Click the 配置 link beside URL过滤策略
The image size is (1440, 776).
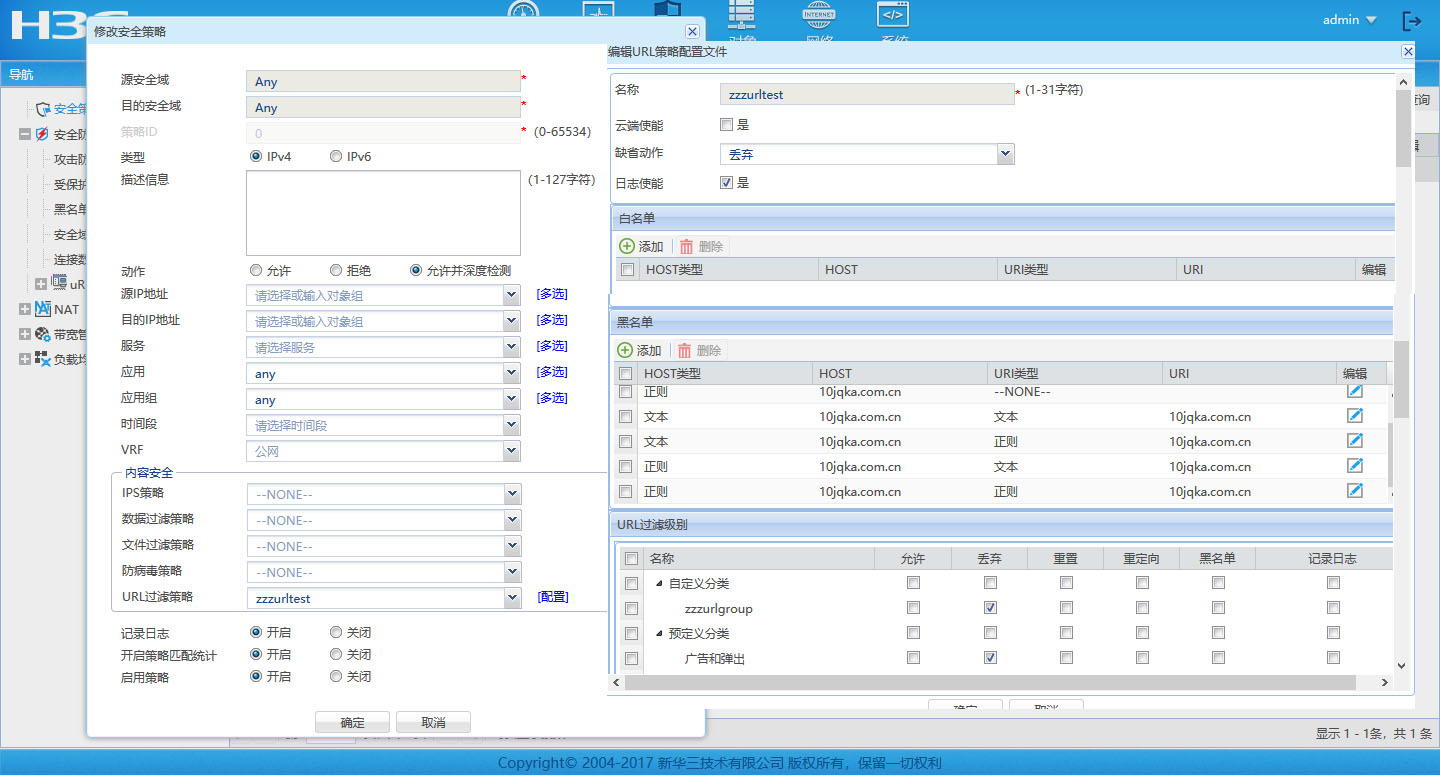click(x=553, y=597)
